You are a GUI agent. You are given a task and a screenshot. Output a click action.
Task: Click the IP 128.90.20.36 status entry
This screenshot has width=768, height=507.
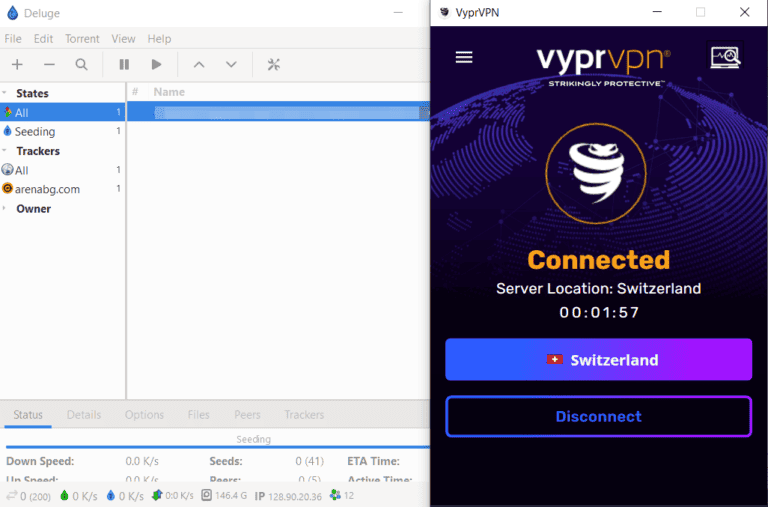click(288, 496)
